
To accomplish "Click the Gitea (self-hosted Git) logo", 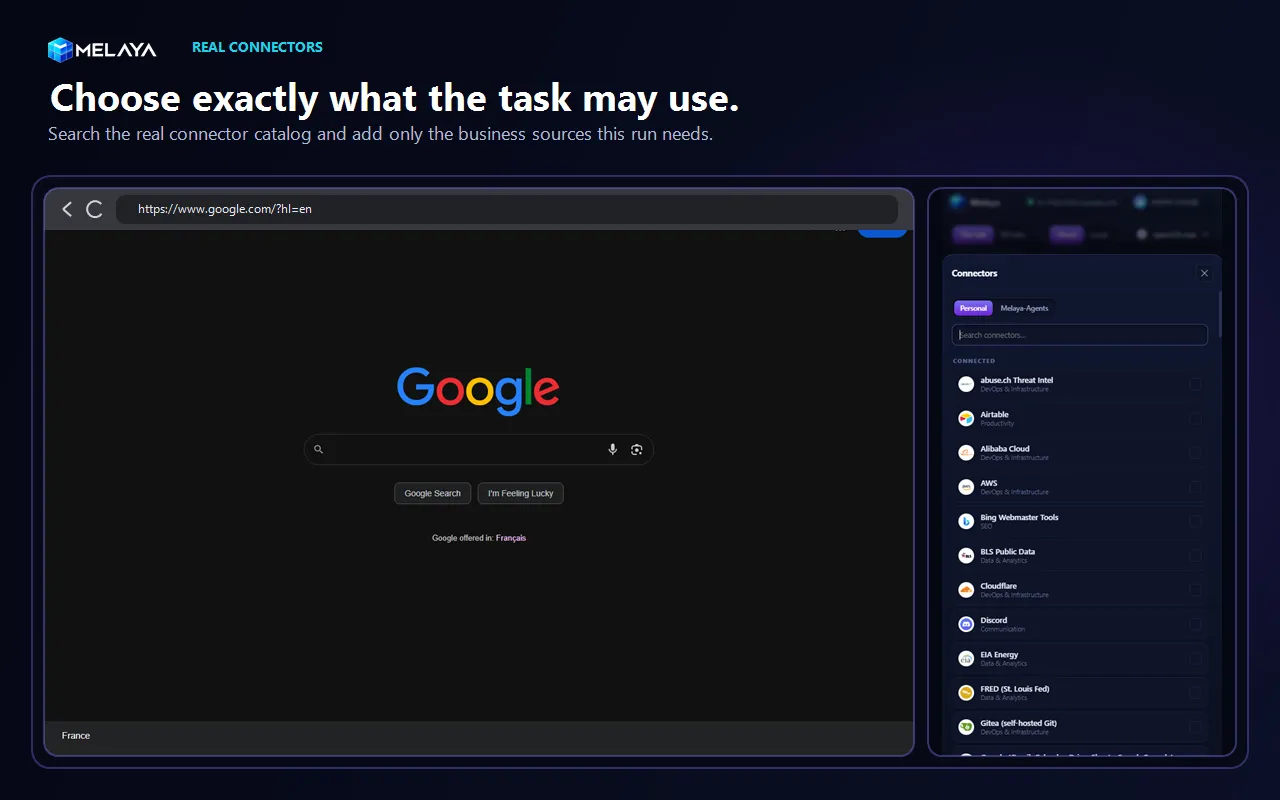I will [966, 727].
